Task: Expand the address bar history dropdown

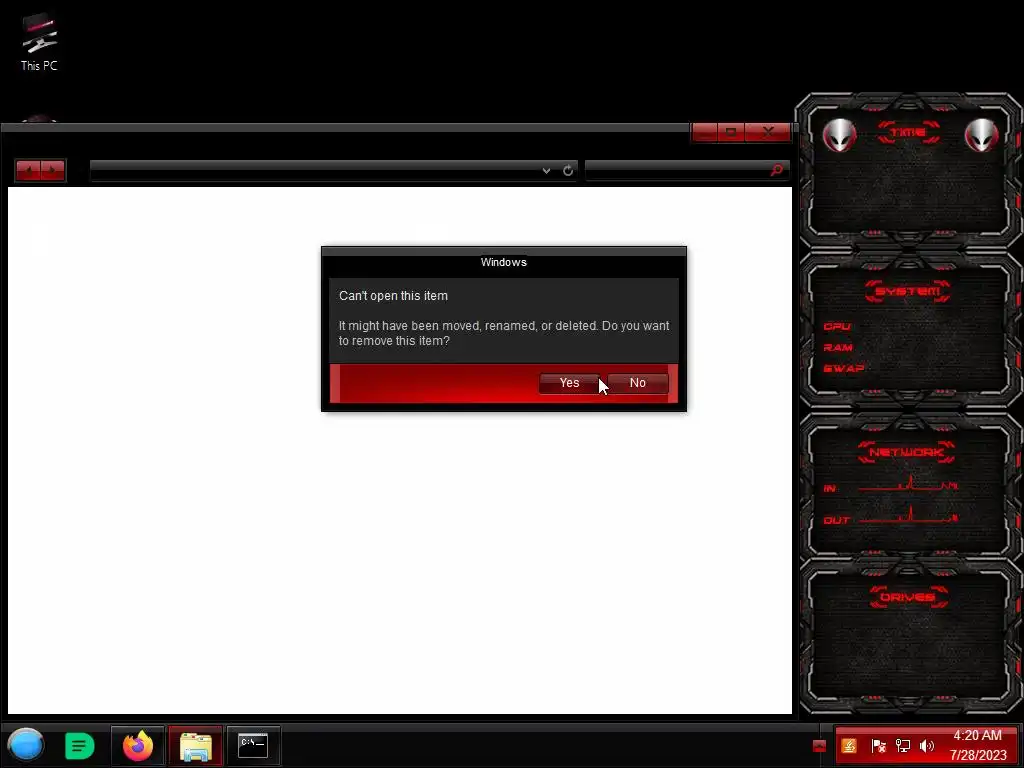Action: coord(546,170)
